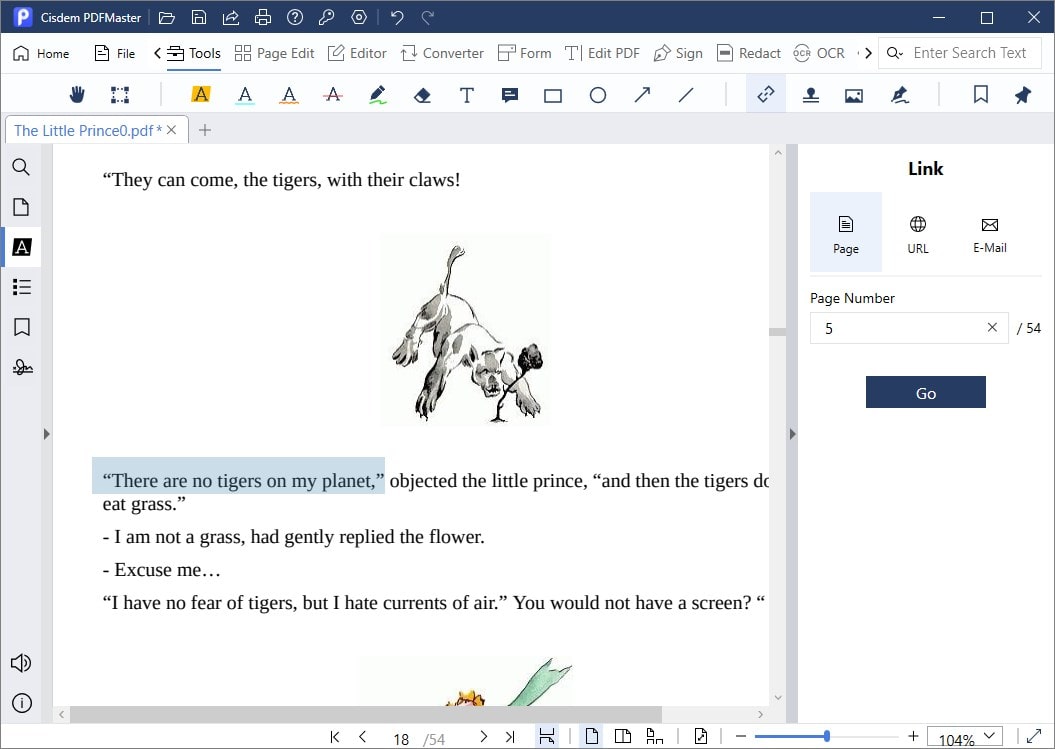Select the Rectangle shape tool
Image resolution: width=1055 pixels, height=749 pixels.
553,96
